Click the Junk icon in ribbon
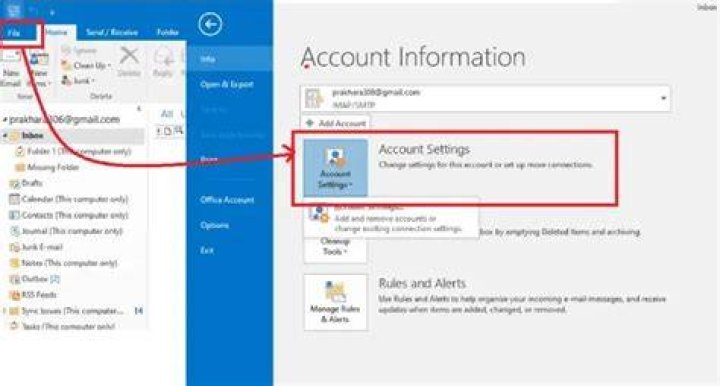Screen dimensions: 720x386 click(78, 81)
